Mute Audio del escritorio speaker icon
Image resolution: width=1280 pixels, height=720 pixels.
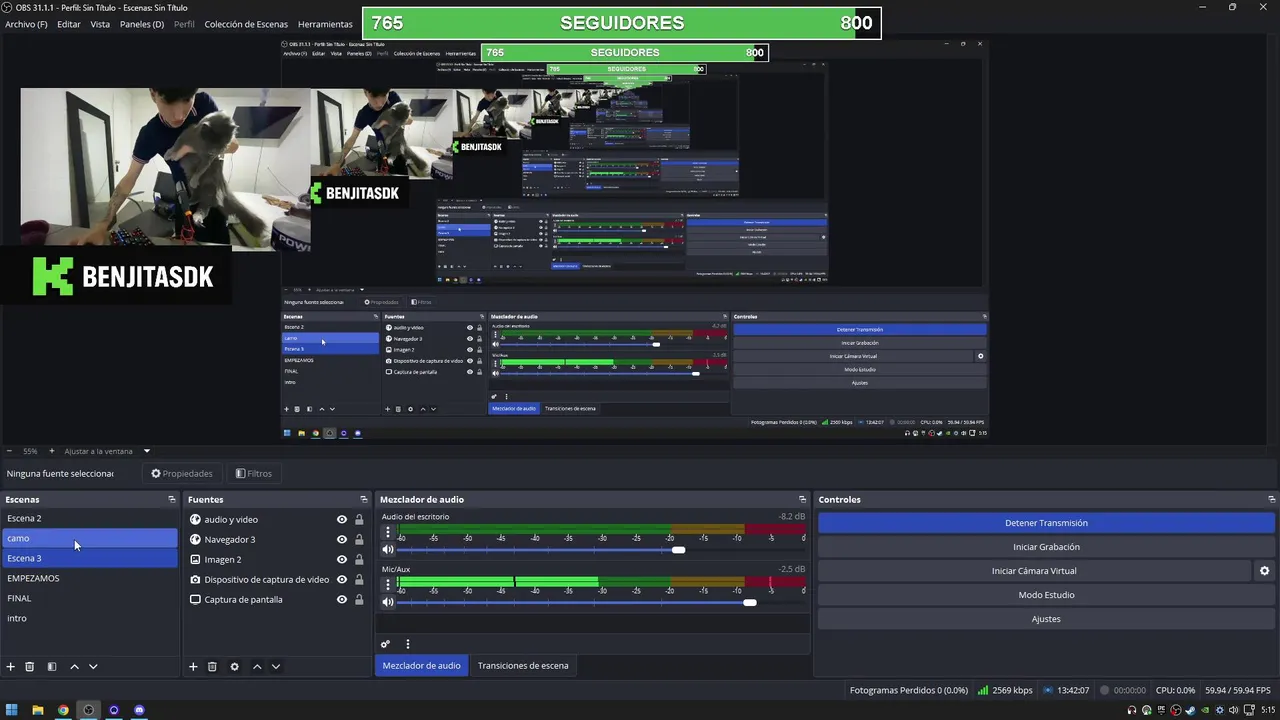(x=388, y=550)
